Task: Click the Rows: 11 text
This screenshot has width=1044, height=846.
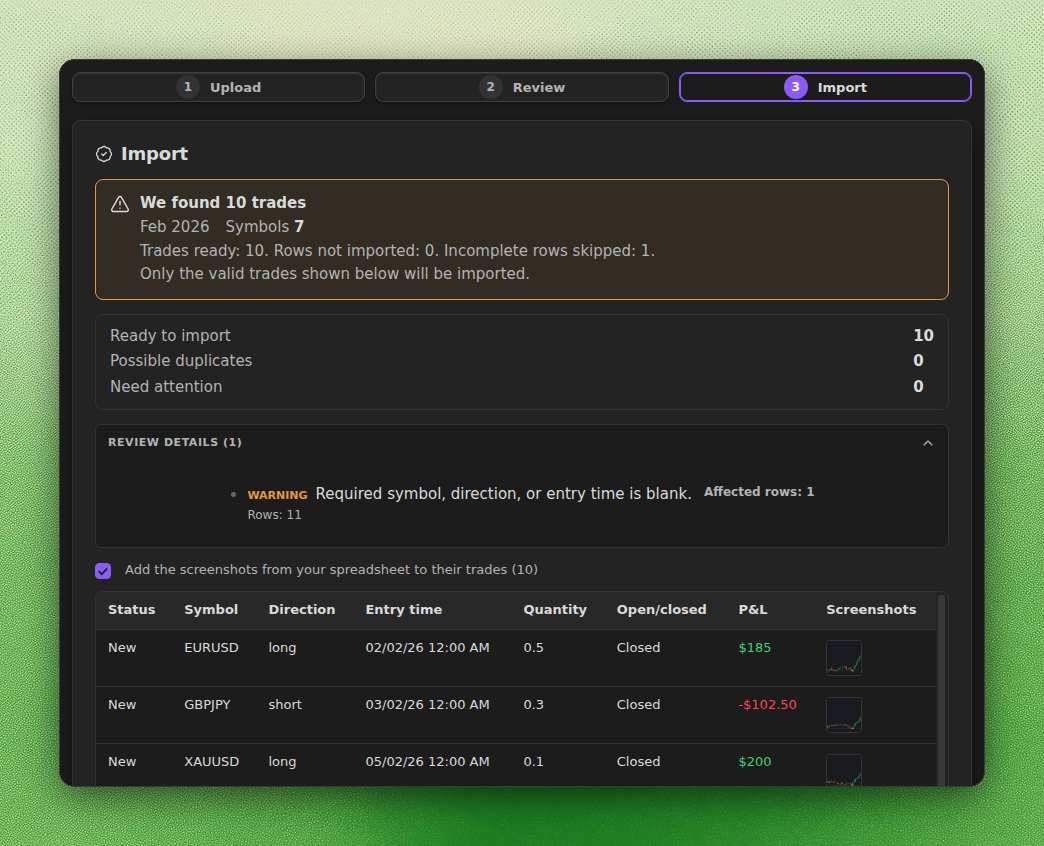Action: coord(274,515)
